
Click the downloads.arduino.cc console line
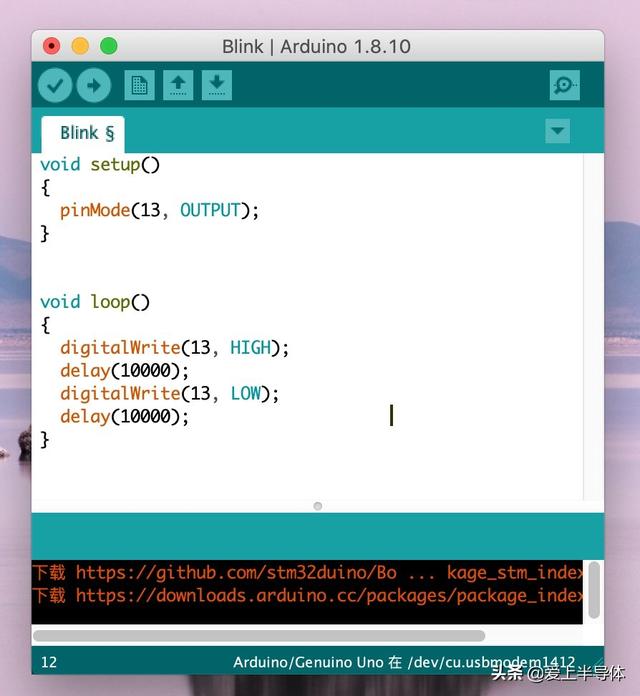[307, 595]
